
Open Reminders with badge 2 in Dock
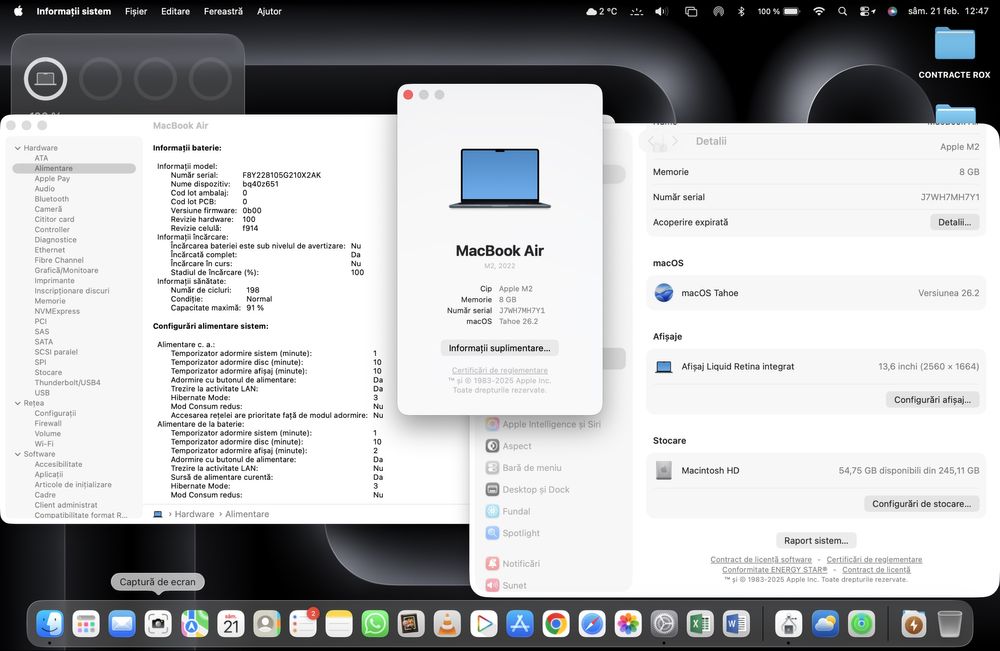(303, 624)
